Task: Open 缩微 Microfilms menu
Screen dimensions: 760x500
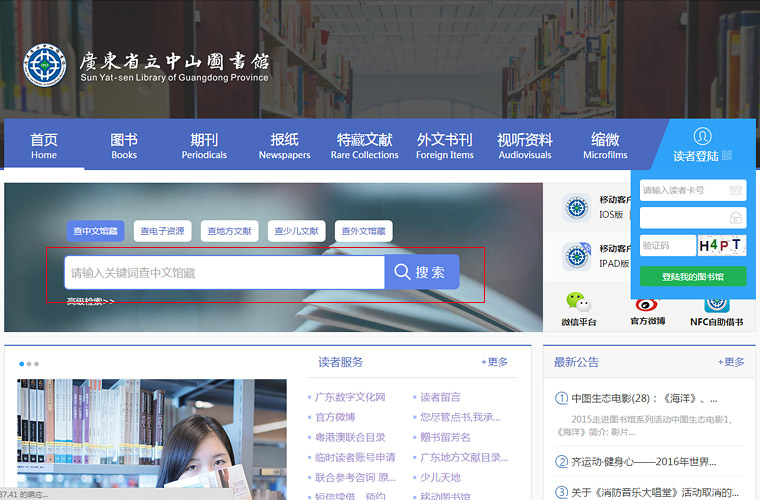Action: pos(605,145)
